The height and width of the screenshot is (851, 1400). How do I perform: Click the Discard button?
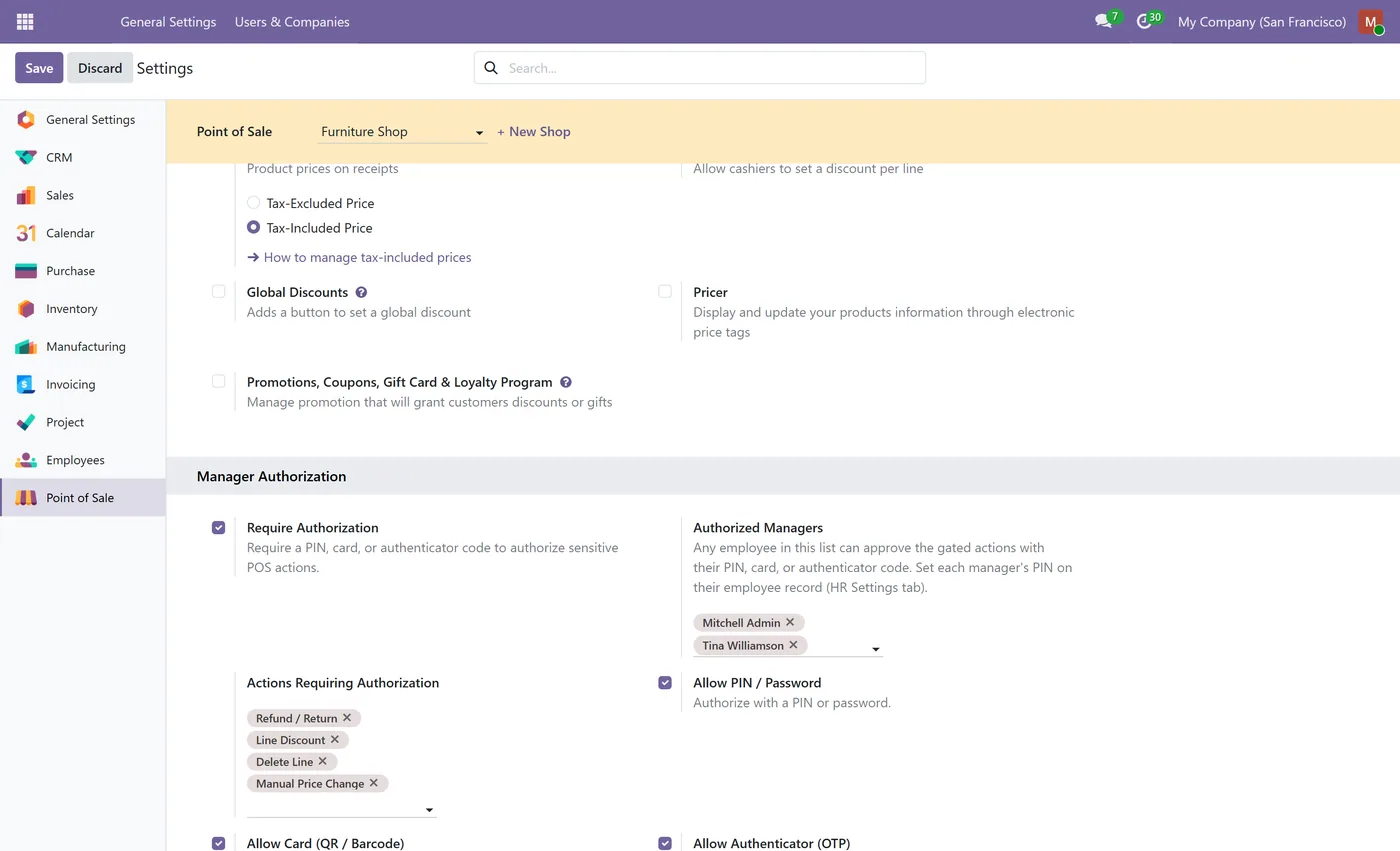(100, 68)
